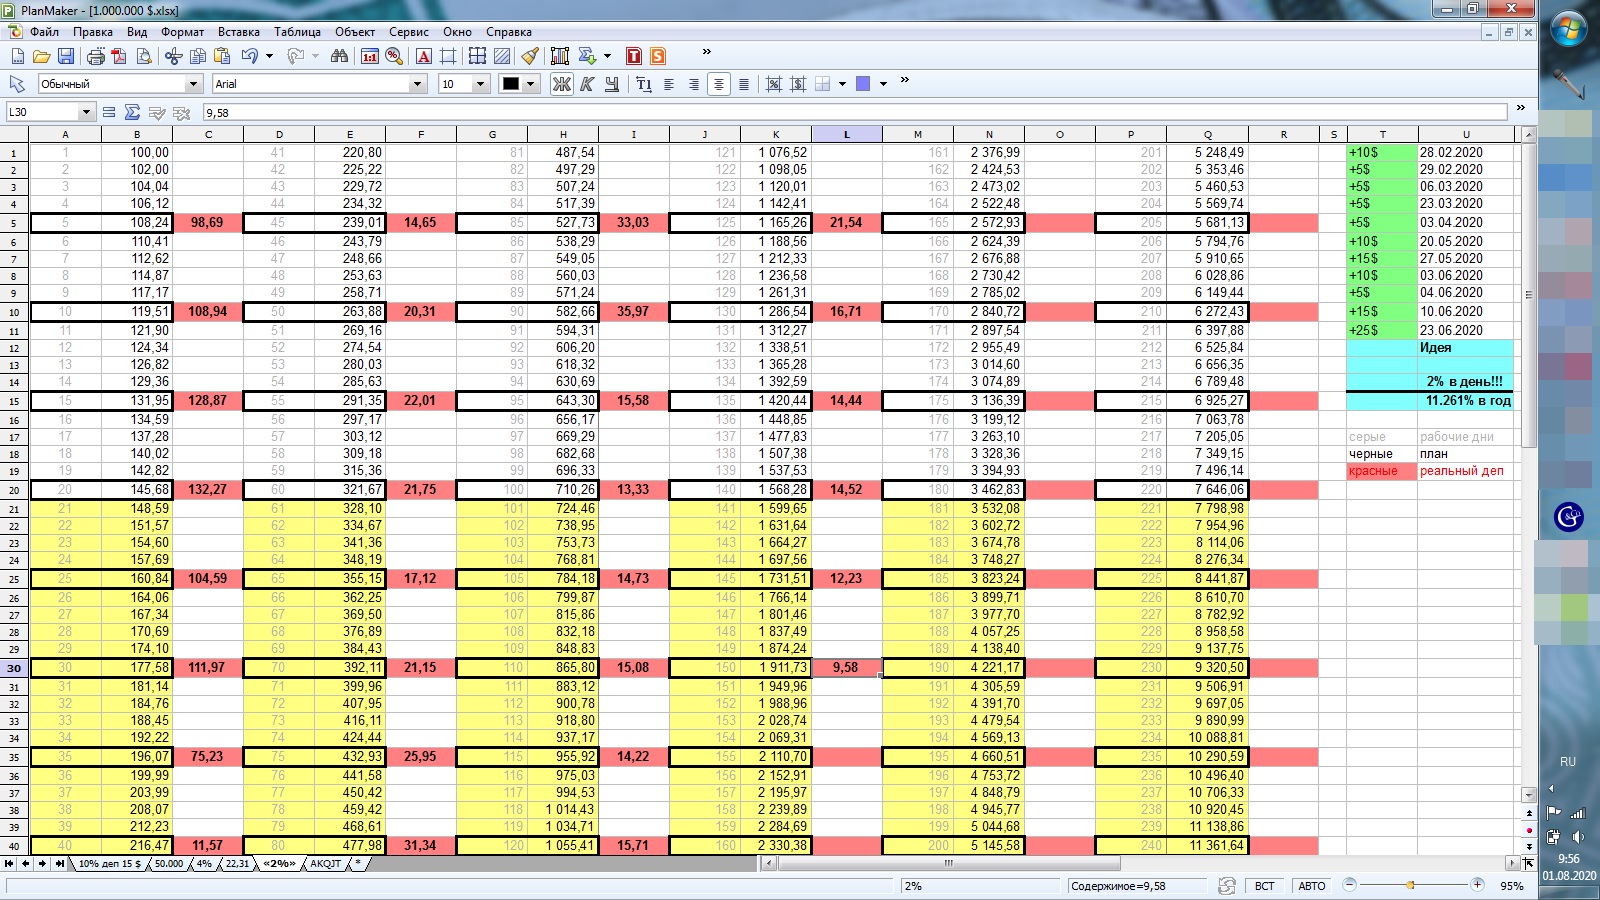Toggle bold formatting (Ж button)
The width and height of the screenshot is (1600, 900).
562,84
